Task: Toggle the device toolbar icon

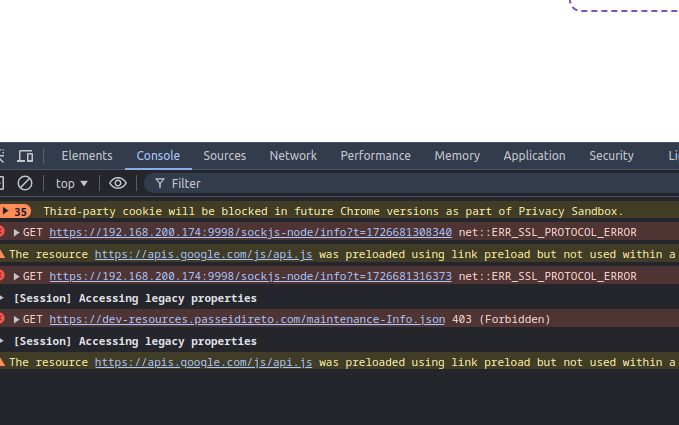Action: pyautogui.click(x=25, y=156)
